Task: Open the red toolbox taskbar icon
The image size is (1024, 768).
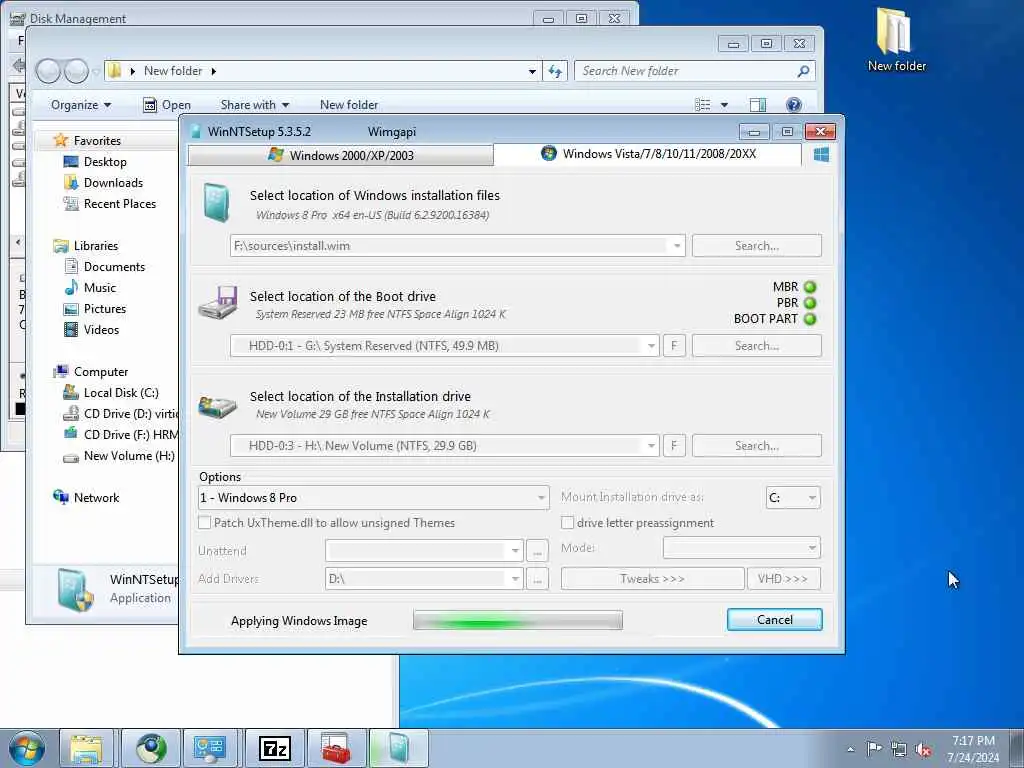Action: [336, 748]
